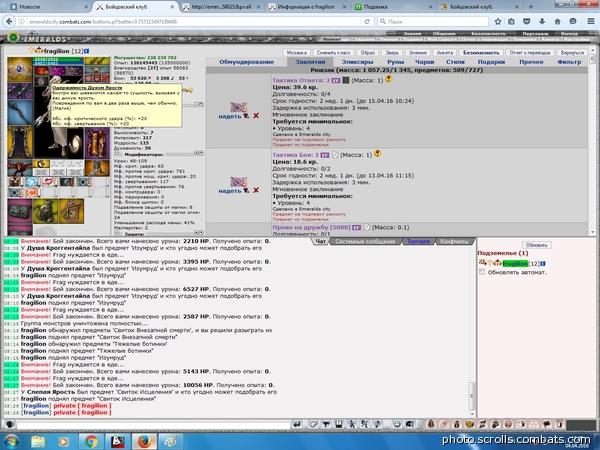Click the Тактика Ответа scroll image
Viewport: 600px width, 450px height.
(238, 107)
